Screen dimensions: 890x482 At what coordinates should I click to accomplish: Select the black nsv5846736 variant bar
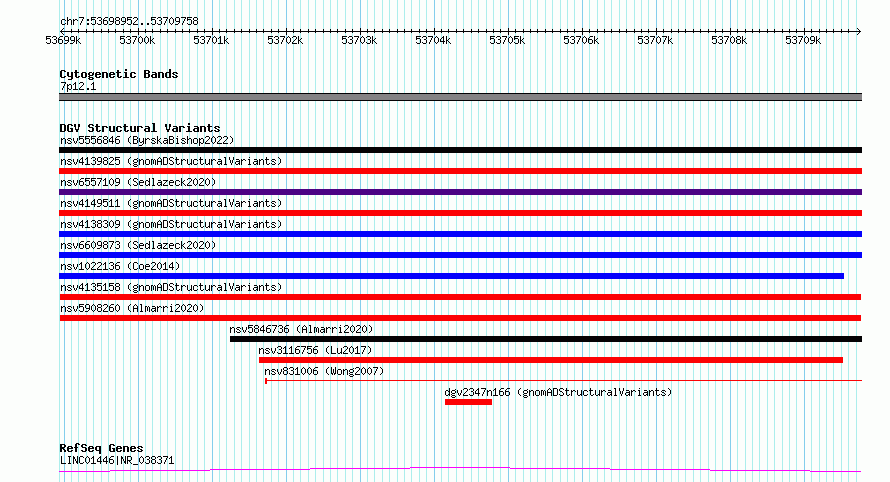tap(546, 339)
